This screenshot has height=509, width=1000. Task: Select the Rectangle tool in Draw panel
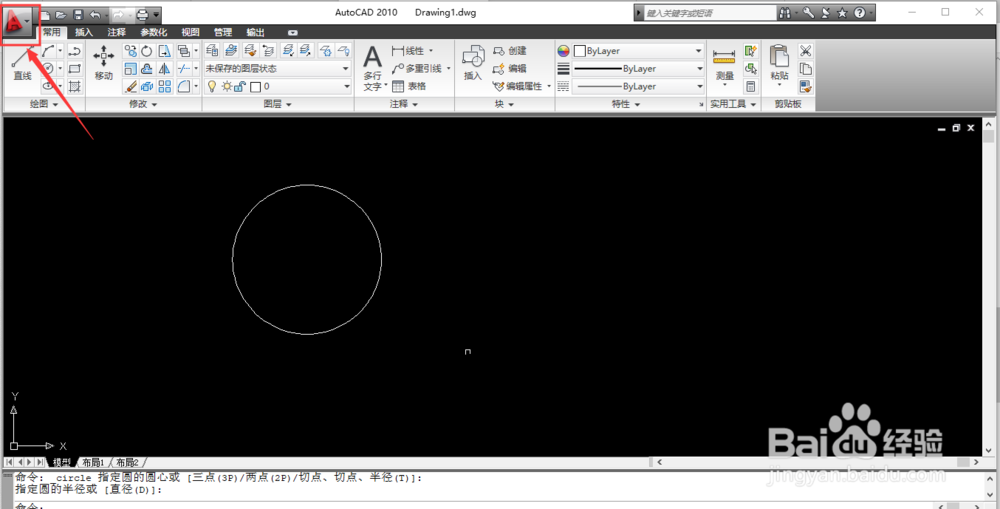point(75,68)
